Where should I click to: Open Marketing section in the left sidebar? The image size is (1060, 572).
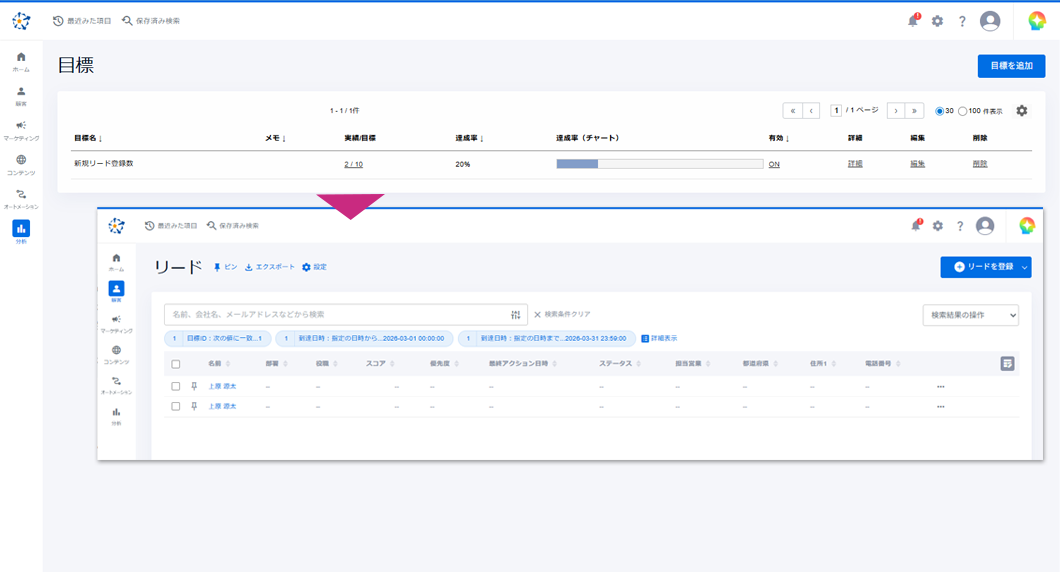click(x=21, y=130)
